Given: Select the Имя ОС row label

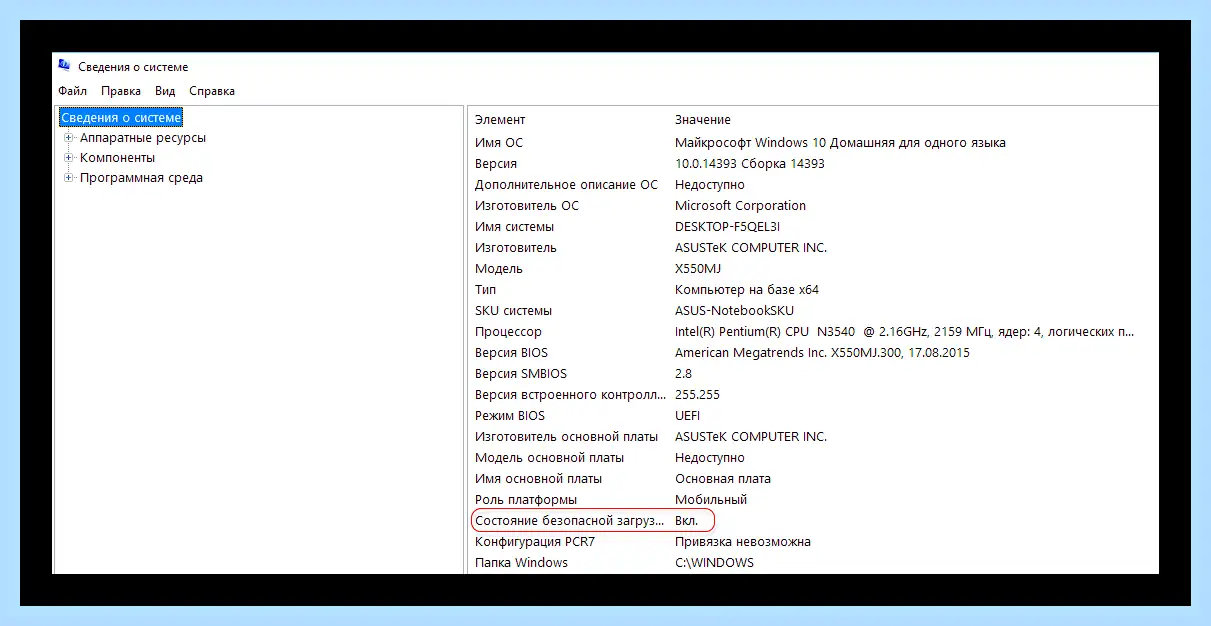Looking at the screenshot, I should [499, 143].
